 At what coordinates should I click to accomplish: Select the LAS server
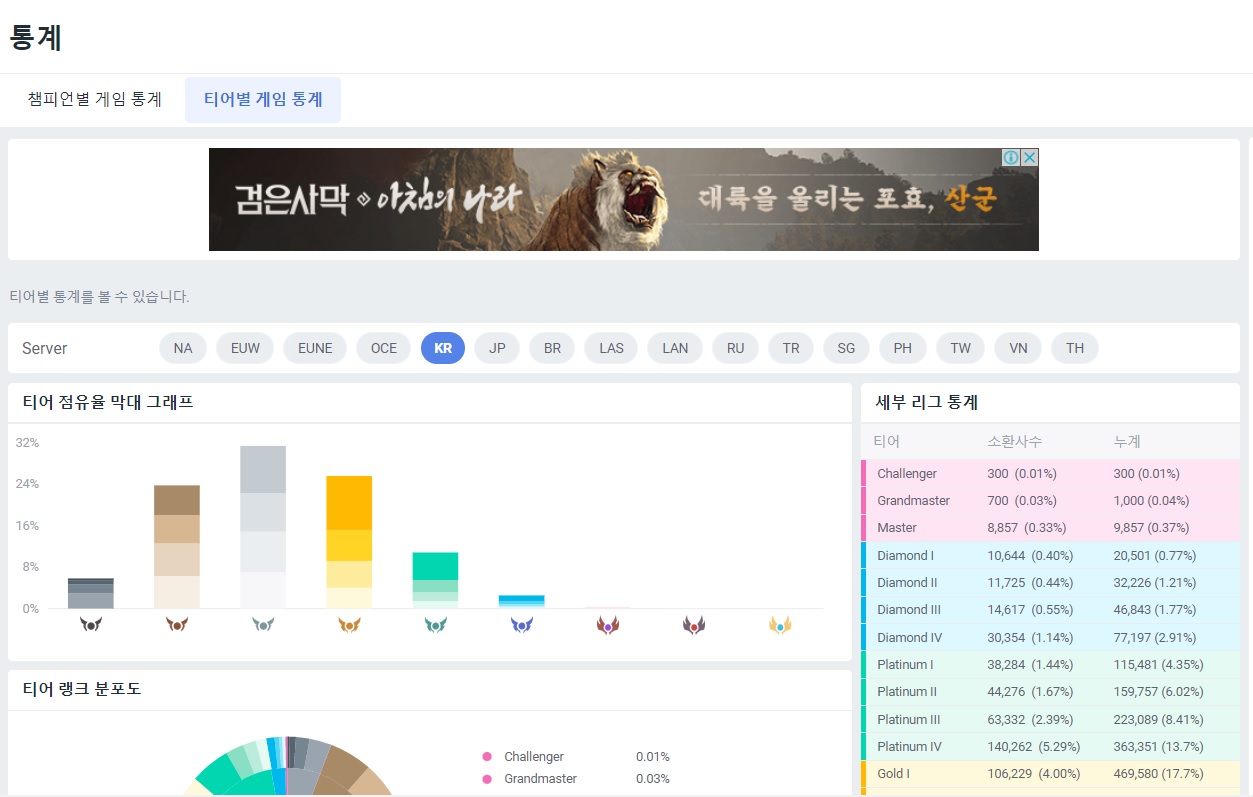pos(611,348)
